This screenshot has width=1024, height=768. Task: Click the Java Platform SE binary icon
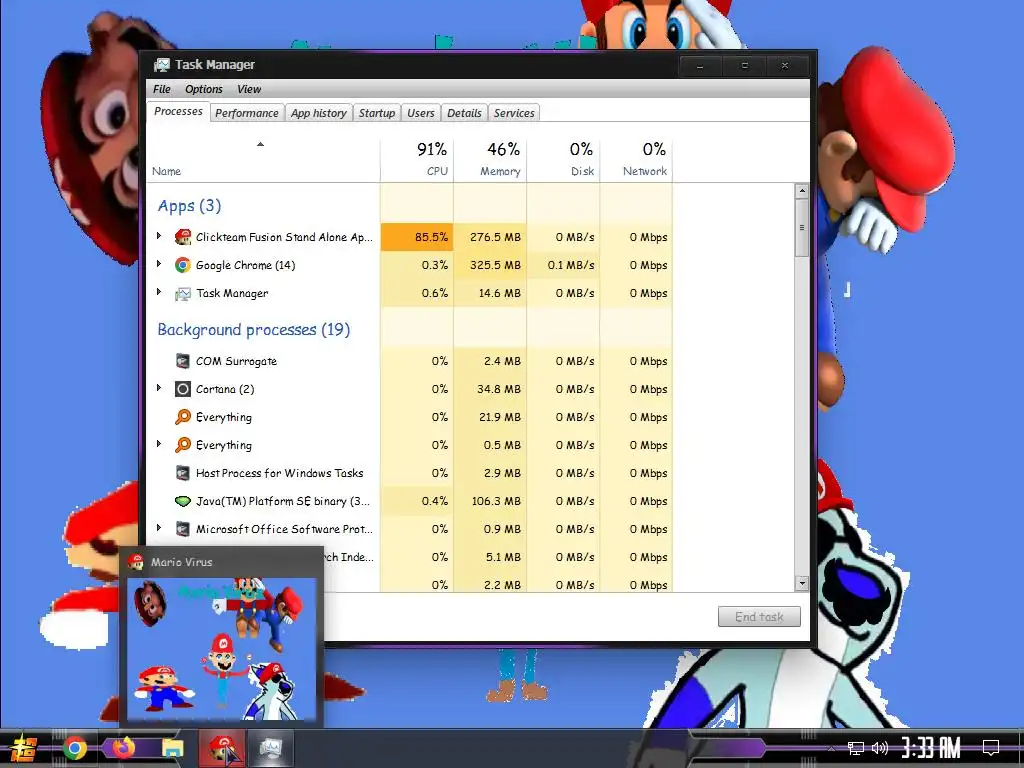183,501
